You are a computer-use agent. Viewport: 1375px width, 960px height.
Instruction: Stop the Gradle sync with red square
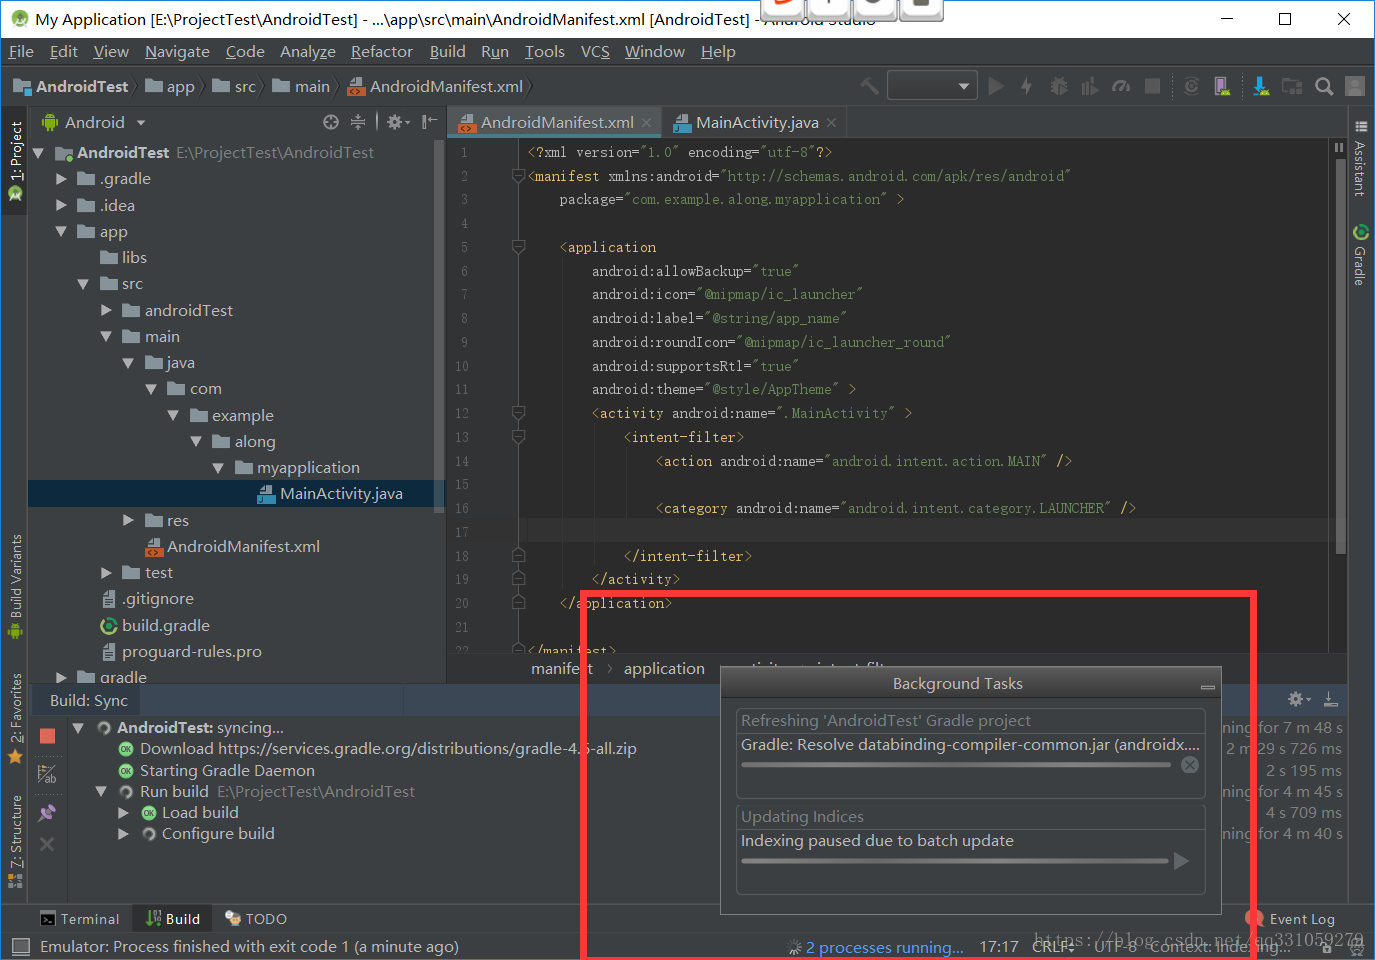[x=47, y=736]
